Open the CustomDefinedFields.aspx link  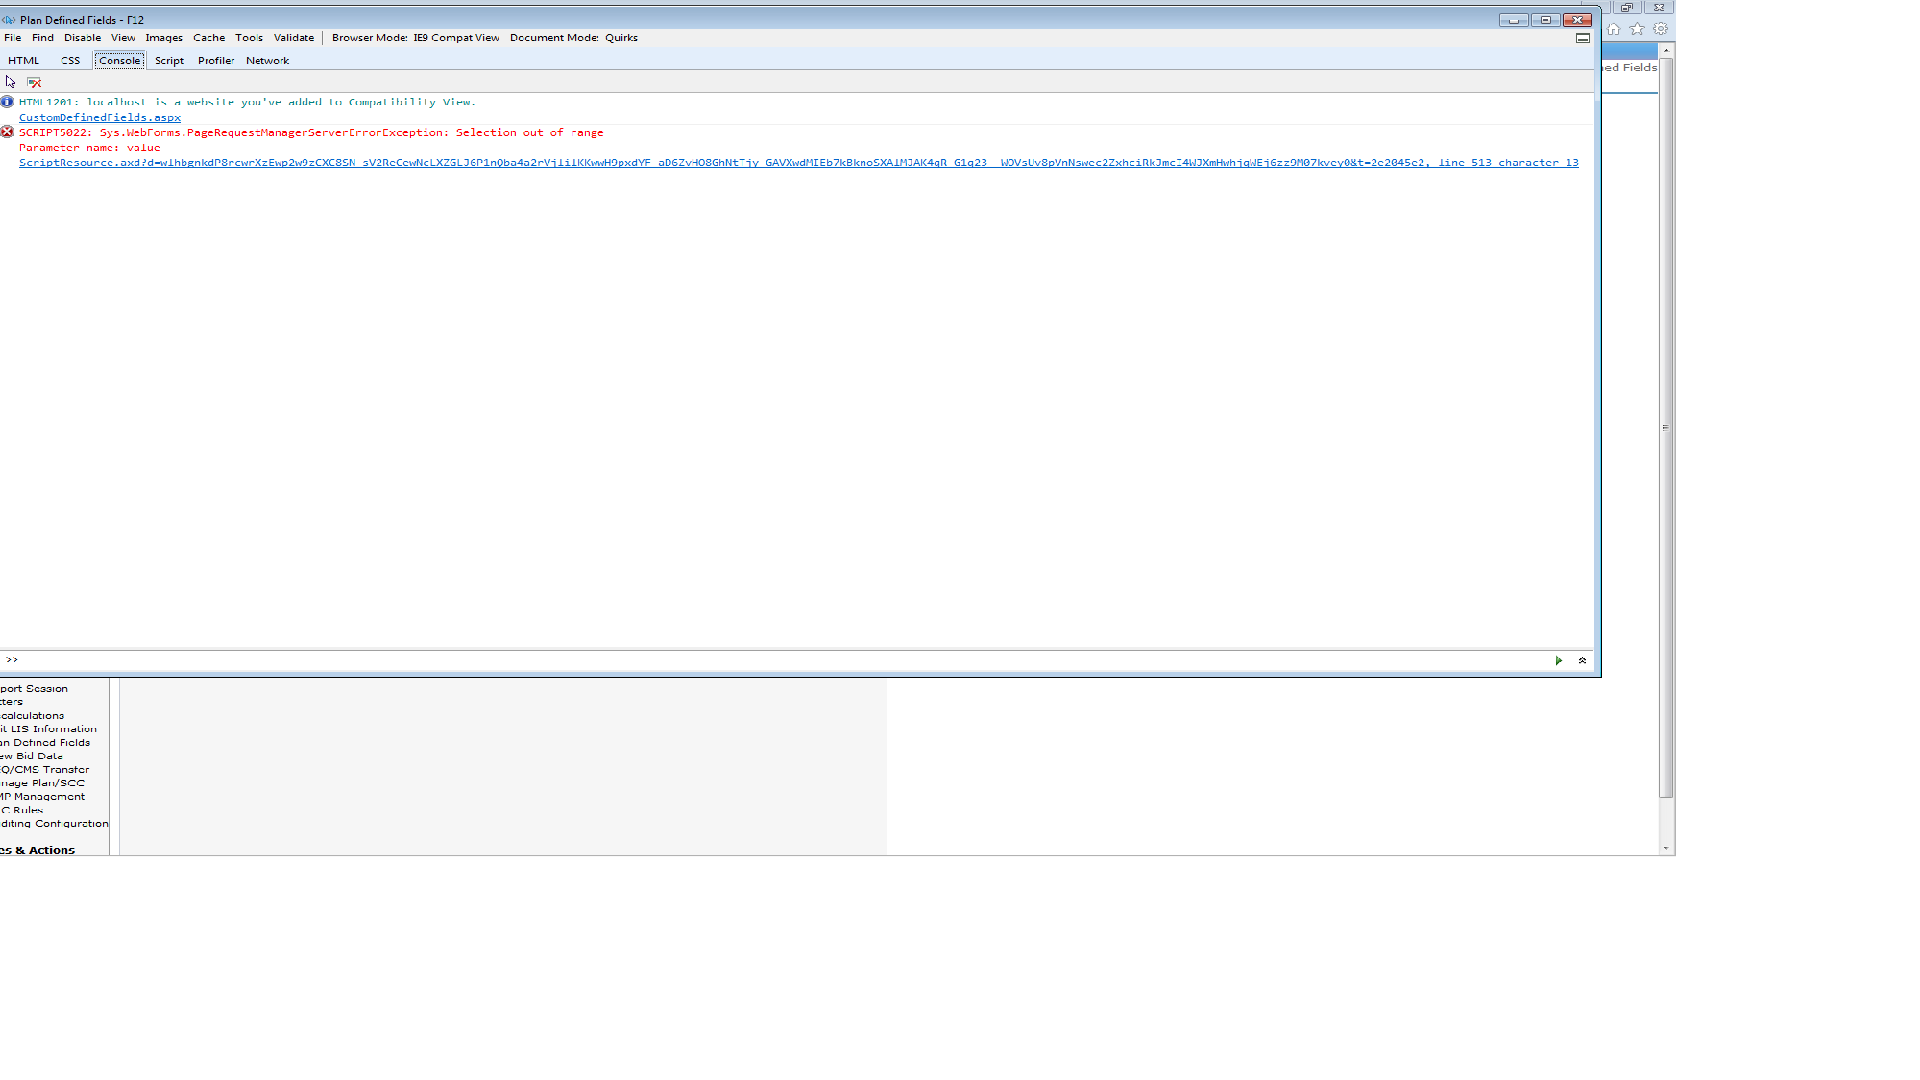point(100,118)
